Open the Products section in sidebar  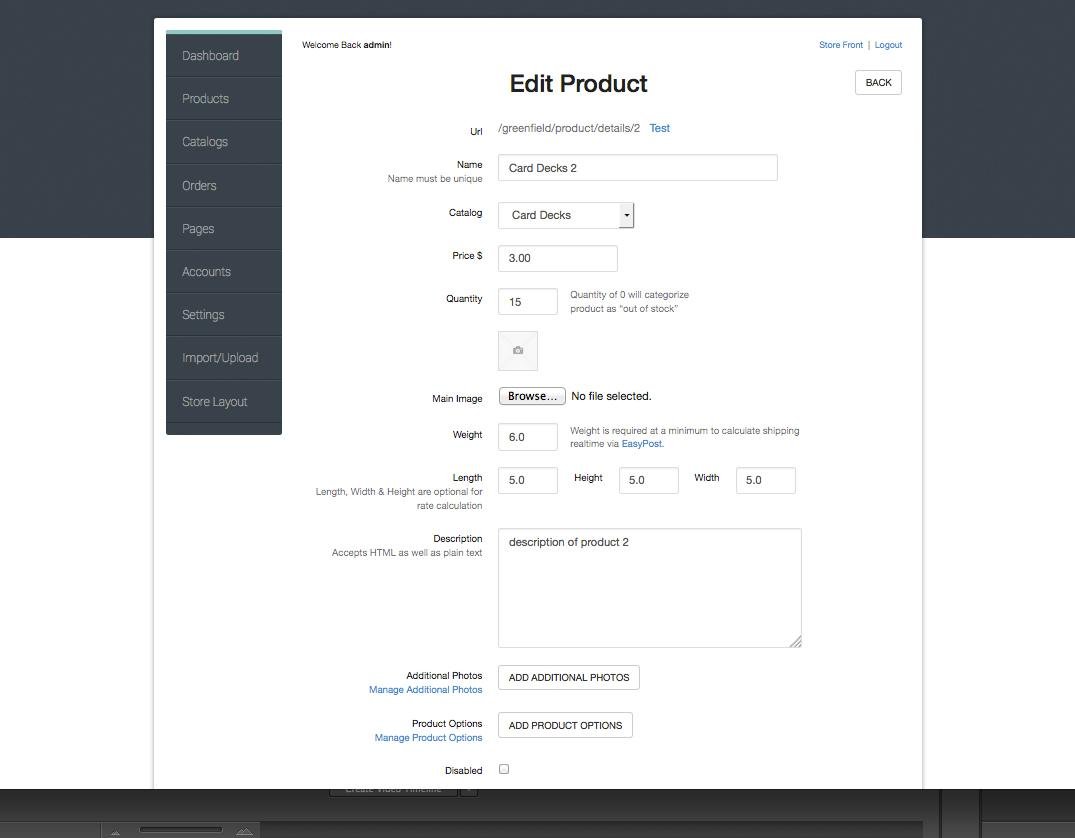(205, 98)
